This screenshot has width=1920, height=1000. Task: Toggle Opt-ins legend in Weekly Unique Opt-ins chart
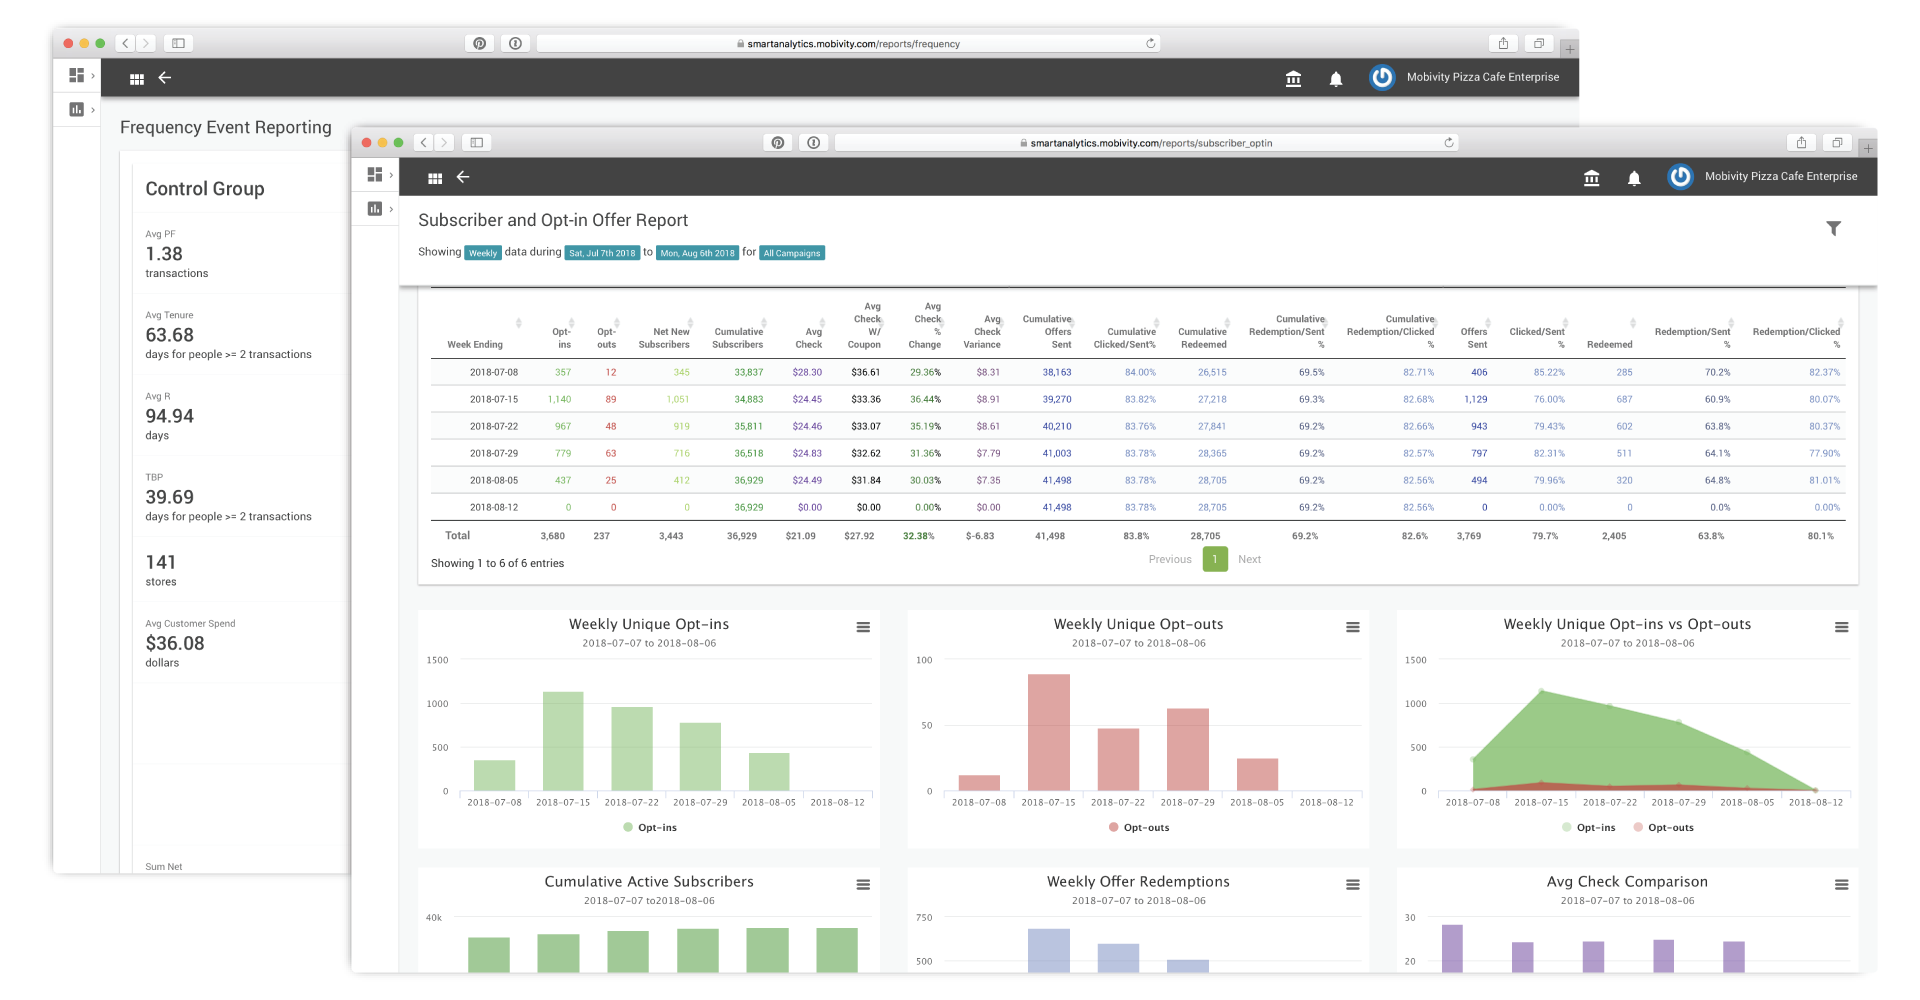[x=650, y=828]
